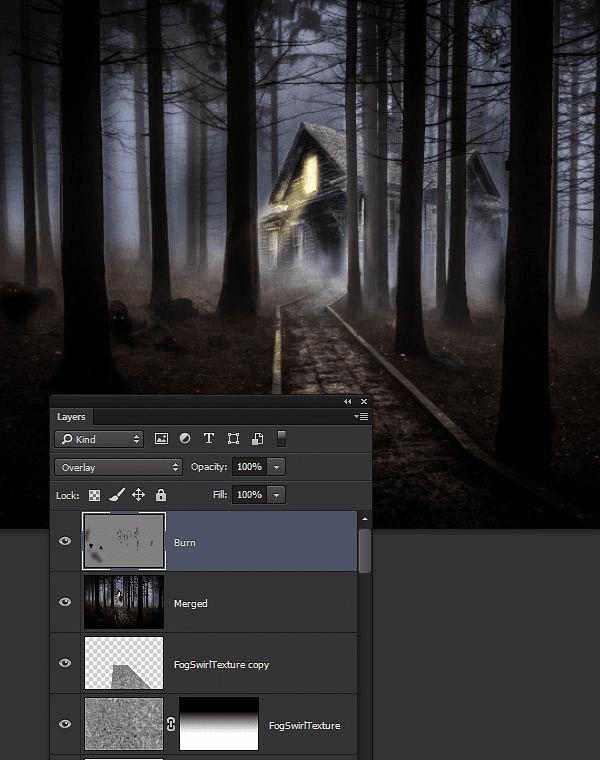Switch to the Layers tab
600x760 pixels.
(71, 417)
